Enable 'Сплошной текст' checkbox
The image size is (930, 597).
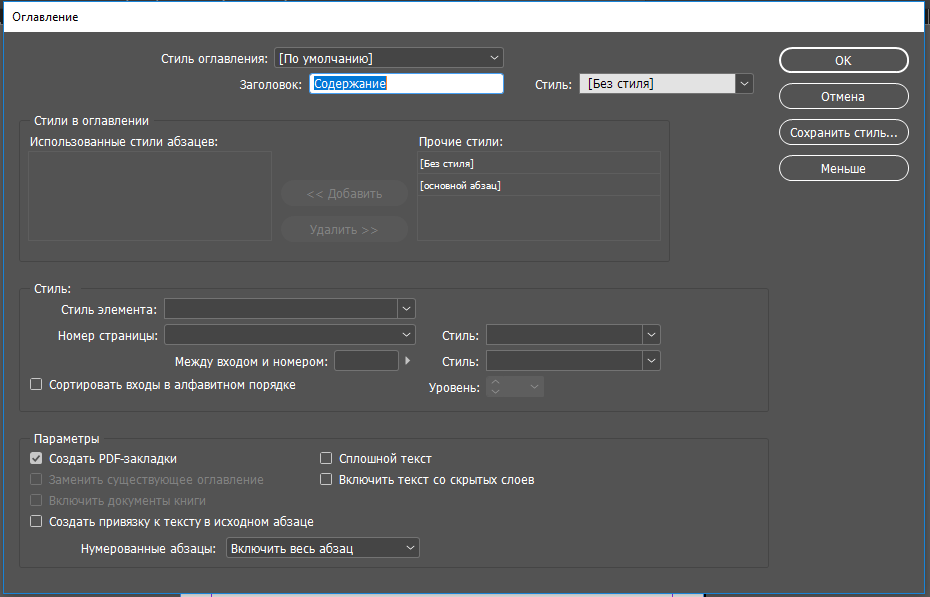pos(326,459)
